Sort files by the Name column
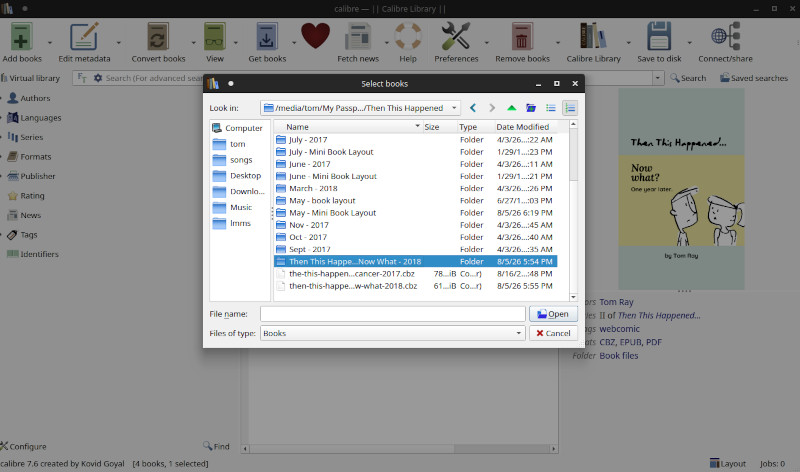The width and height of the screenshot is (800, 472). pyautogui.click(x=348, y=127)
